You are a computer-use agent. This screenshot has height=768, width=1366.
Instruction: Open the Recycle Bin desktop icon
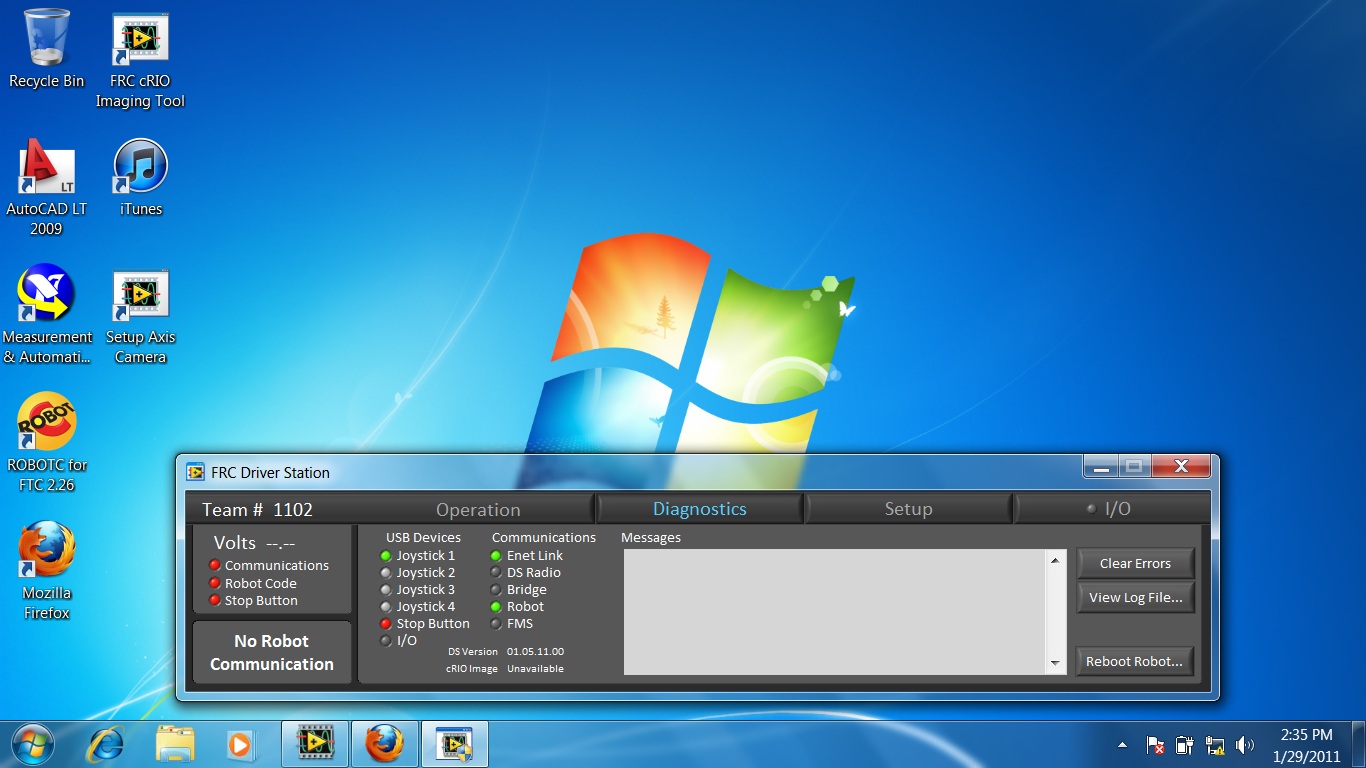coord(46,48)
